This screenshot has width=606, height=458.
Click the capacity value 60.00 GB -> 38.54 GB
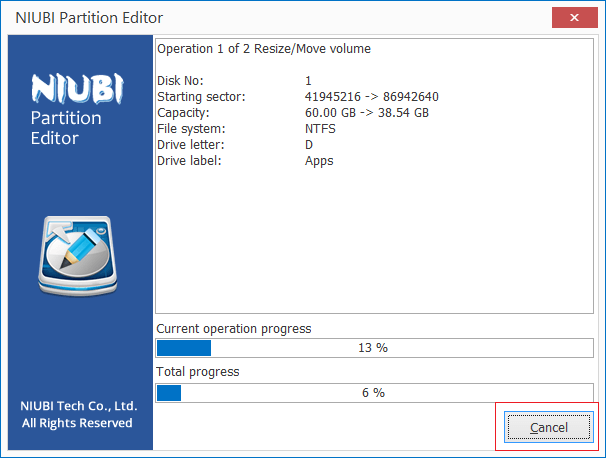[x=367, y=112]
